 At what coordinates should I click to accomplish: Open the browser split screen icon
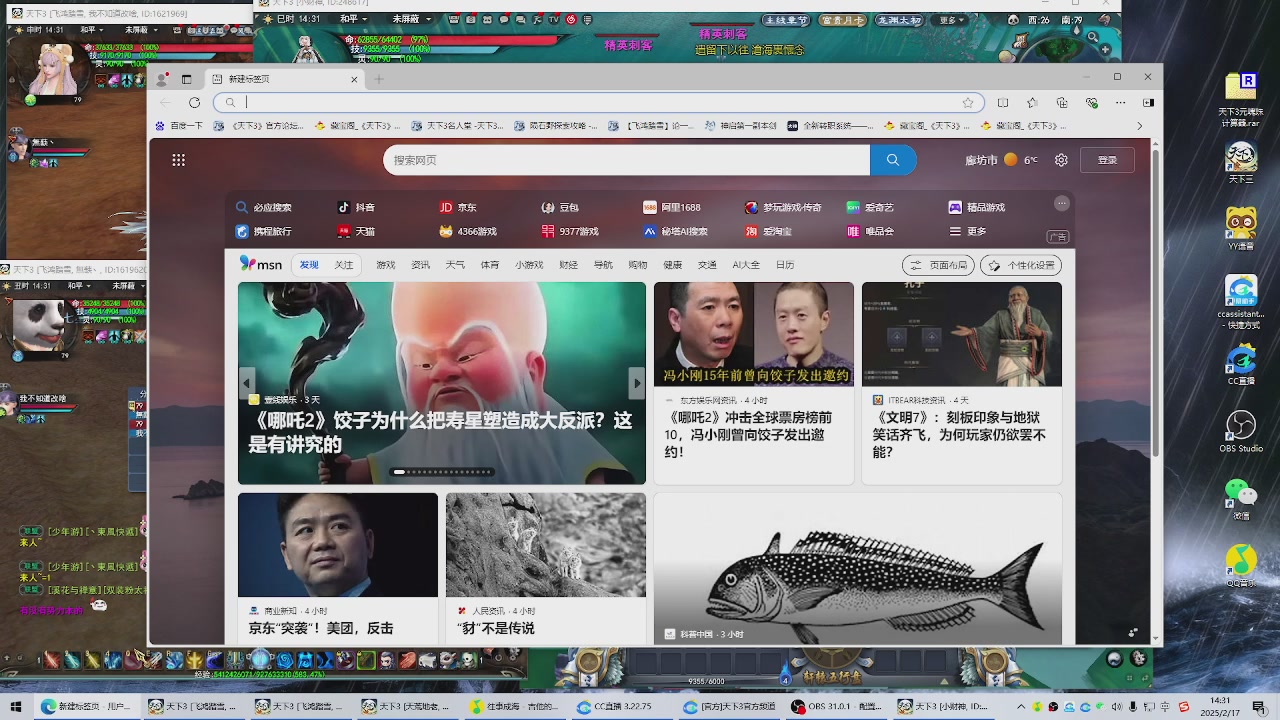tap(1003, 102)
